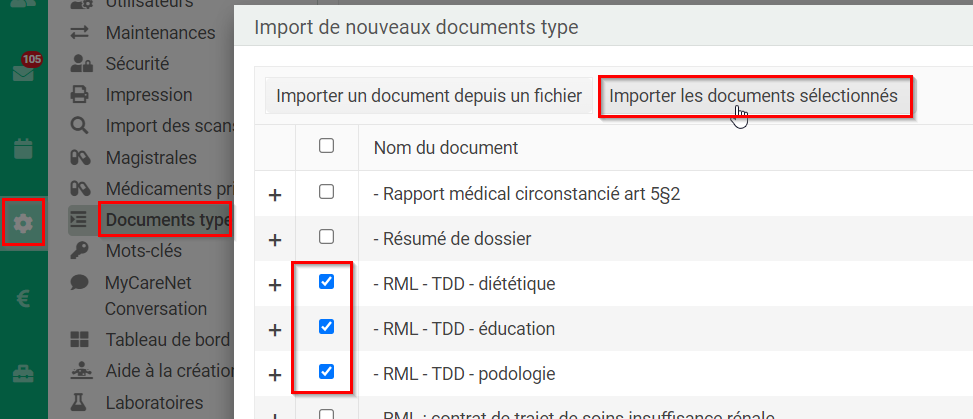Viewport: 973px width, 419px height.
Task: Expand the RML - TDD - éducation row
Action: click(275, 330)
